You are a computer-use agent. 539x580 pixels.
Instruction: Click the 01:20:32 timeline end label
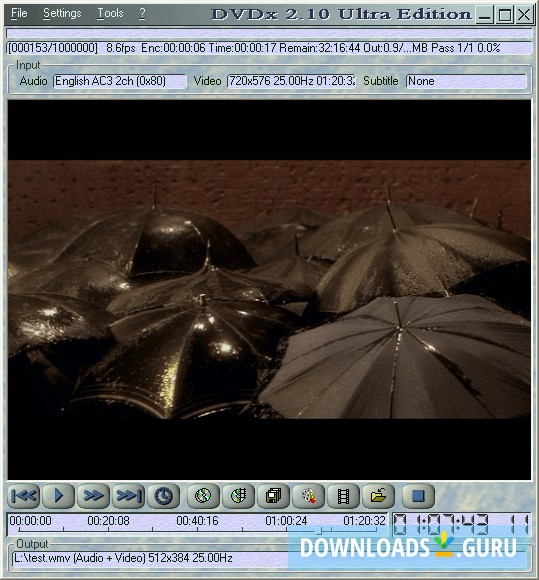(x=364, y=521)
